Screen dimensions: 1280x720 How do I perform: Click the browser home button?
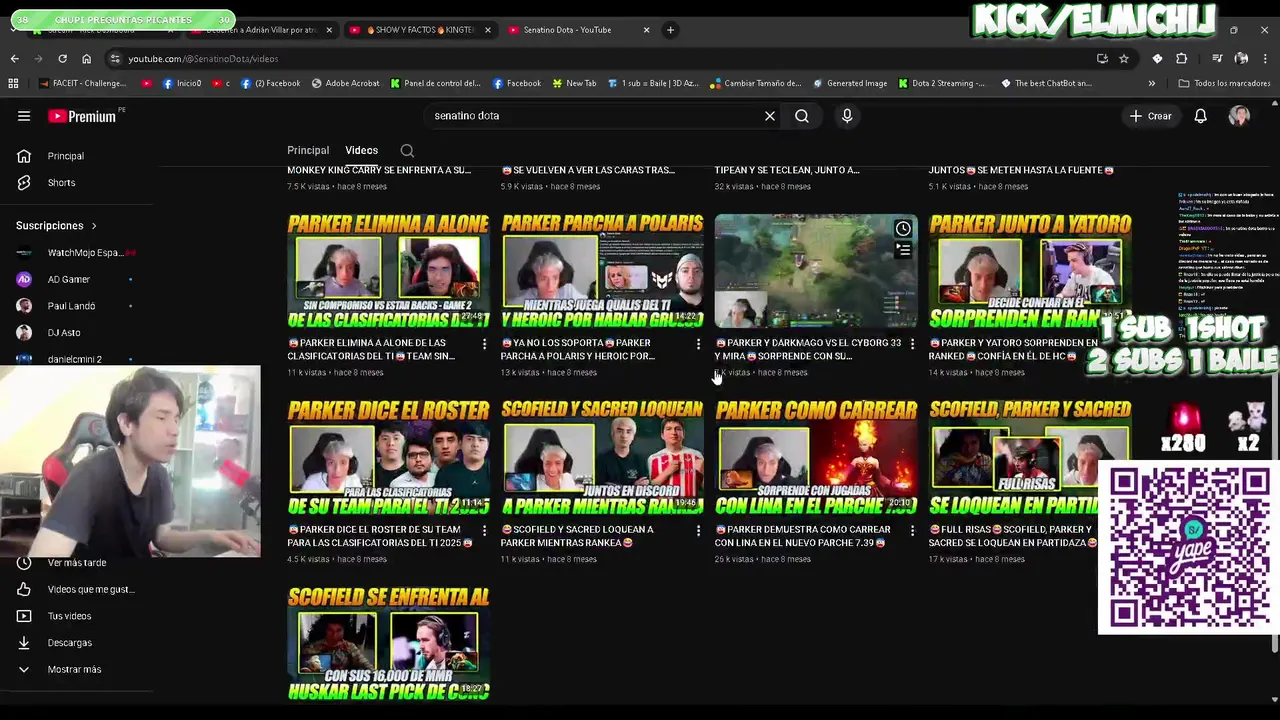(x=86, y=59)
